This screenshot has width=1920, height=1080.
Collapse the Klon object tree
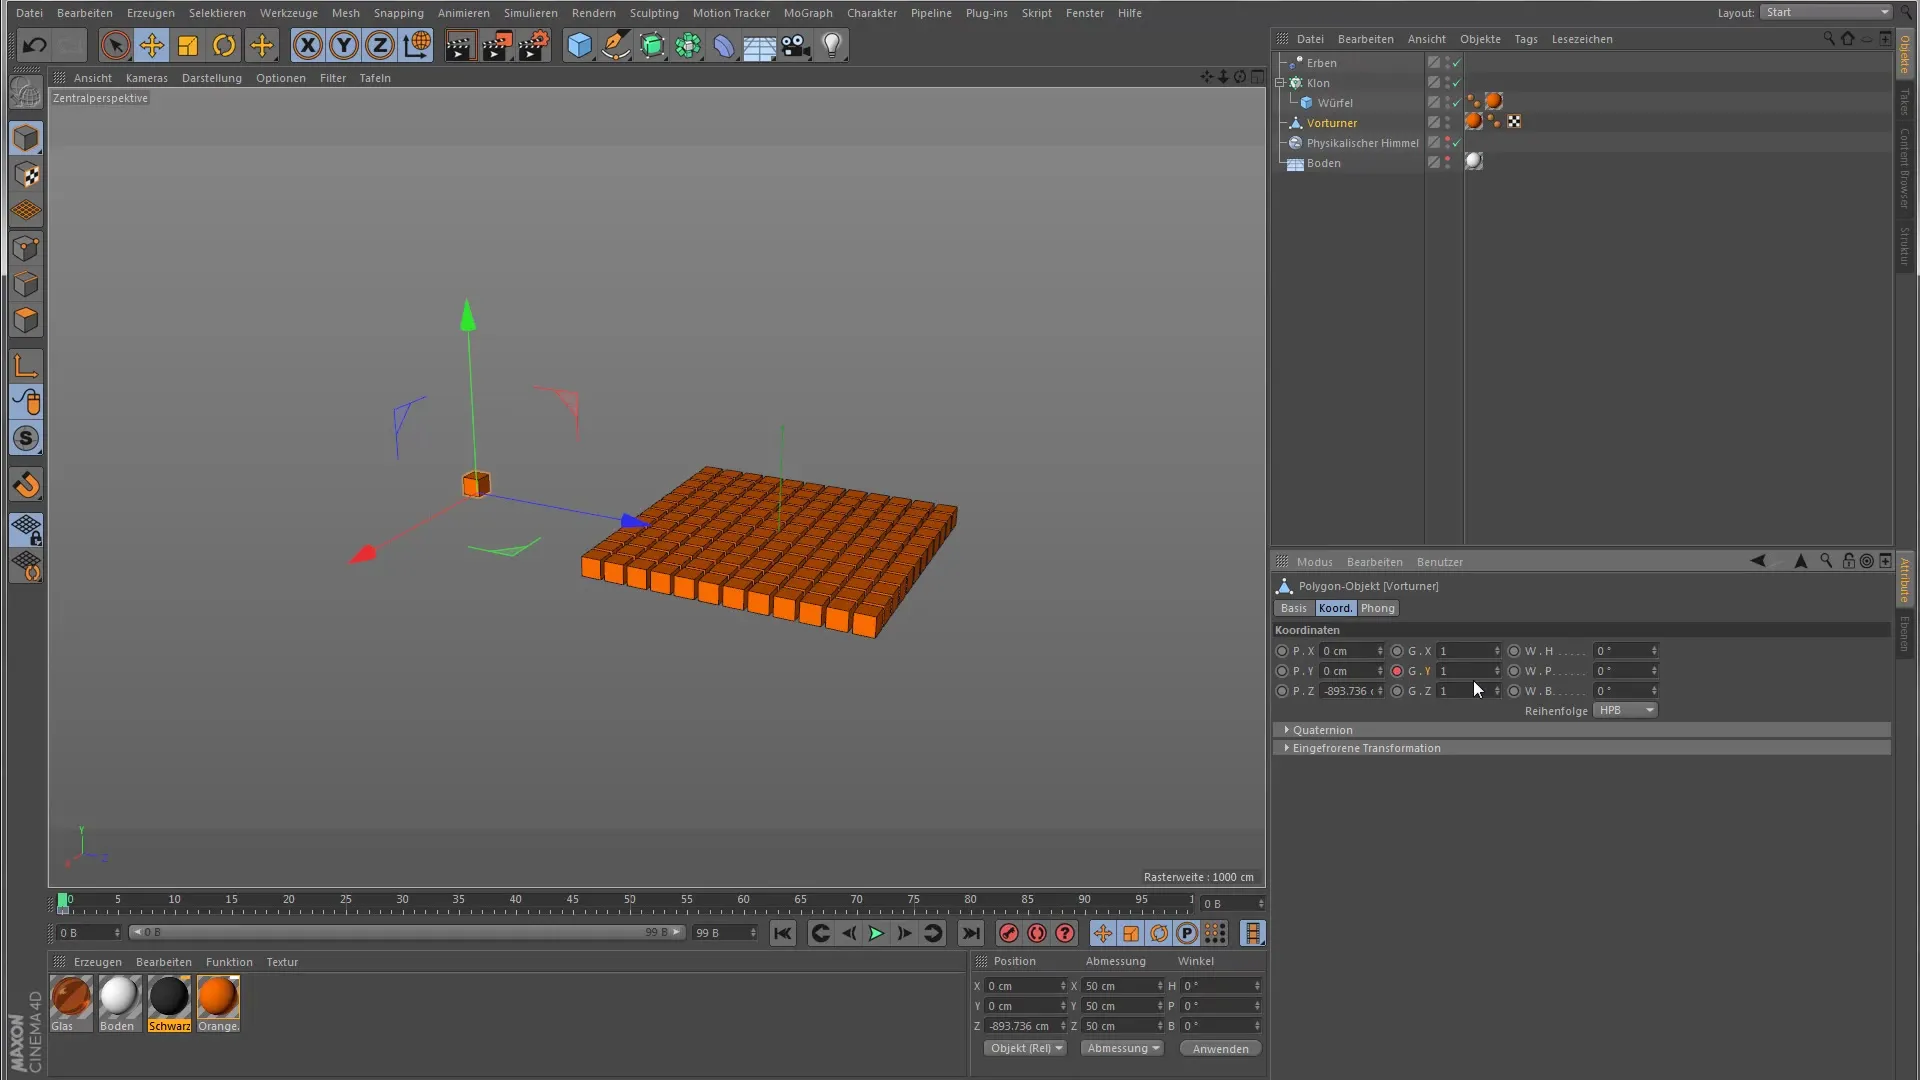pyautogui.click(x=1280, y=83)
